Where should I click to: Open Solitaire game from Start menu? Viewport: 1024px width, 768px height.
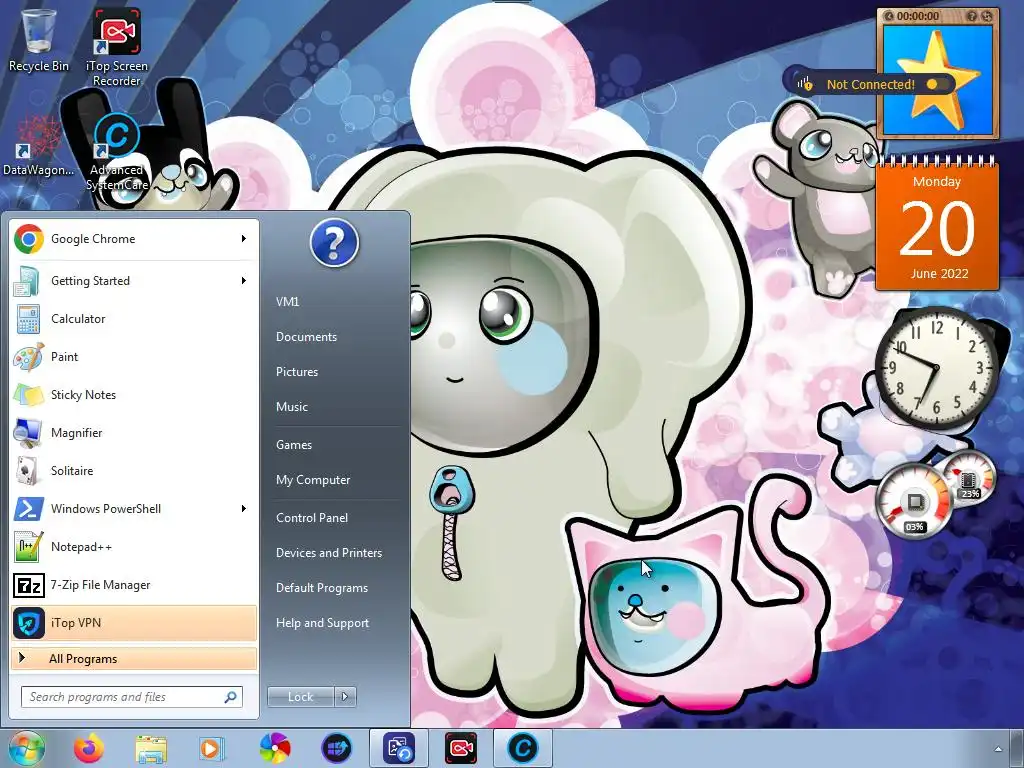point(134,470)
